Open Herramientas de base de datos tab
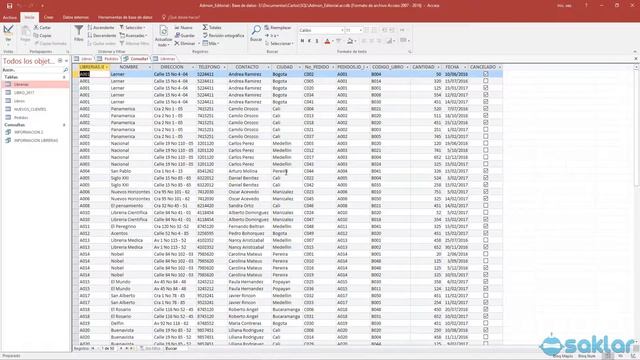Screen dimensions: 640x360 (125, 17)
